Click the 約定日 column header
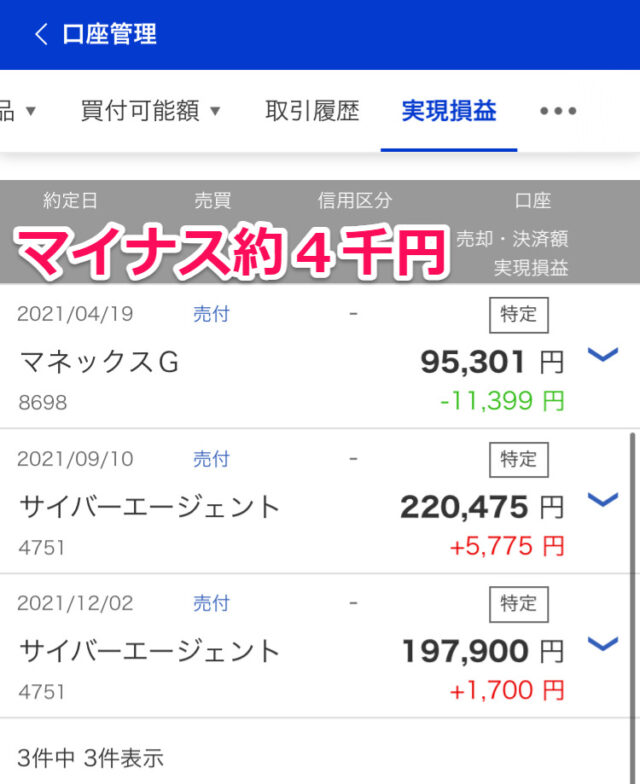This screenshot has width=640, height=784. pos(70,200)
